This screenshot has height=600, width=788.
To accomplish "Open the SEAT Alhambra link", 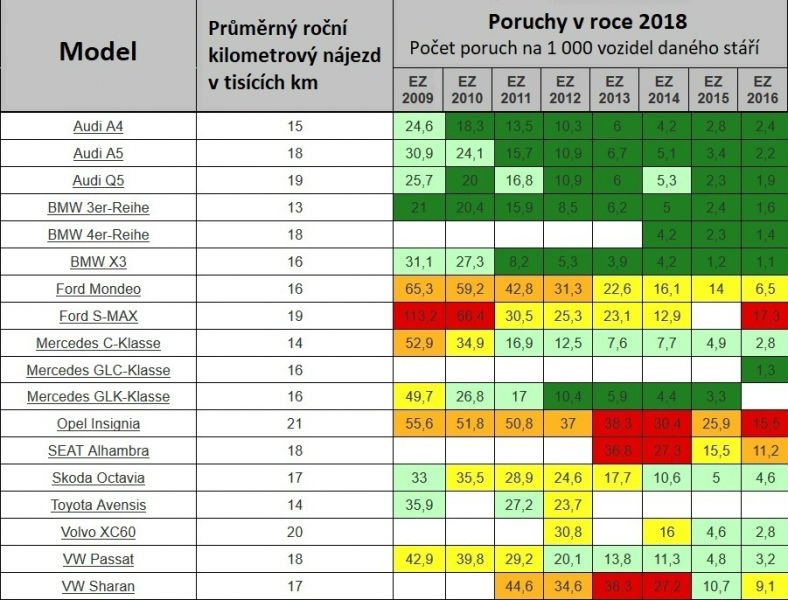I will [98, 451].
